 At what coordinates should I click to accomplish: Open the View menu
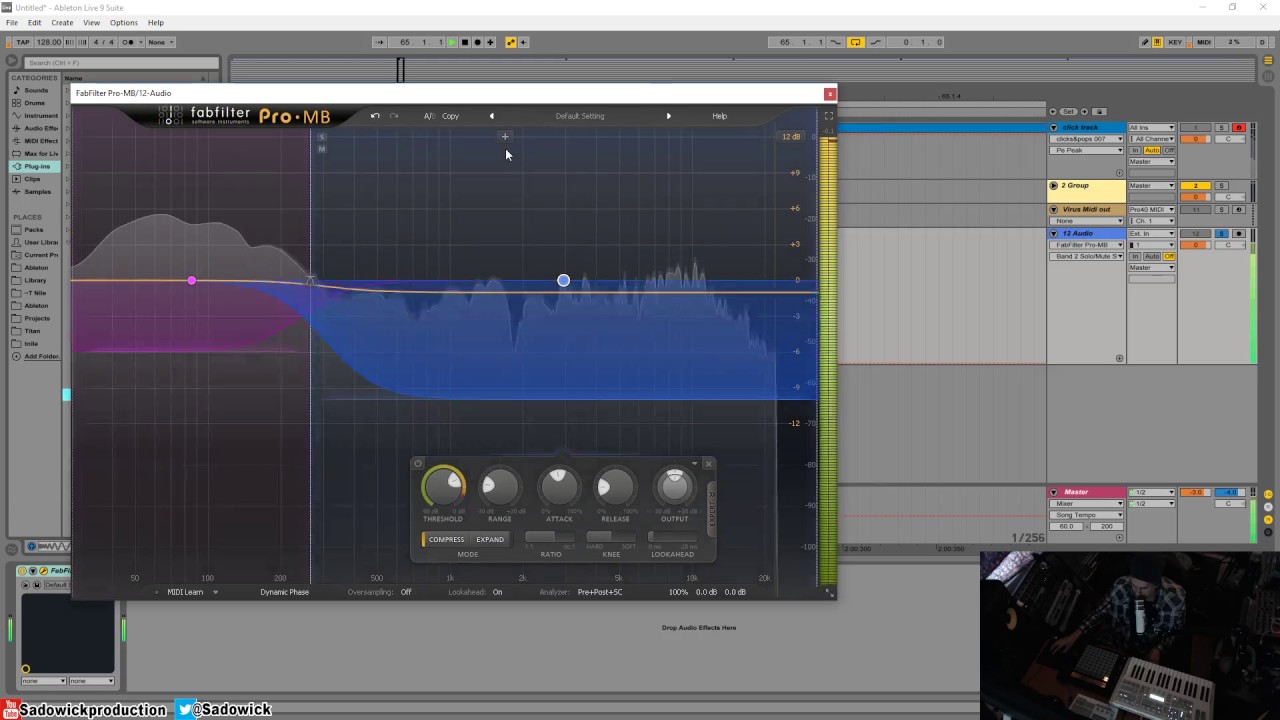[91, 22]
